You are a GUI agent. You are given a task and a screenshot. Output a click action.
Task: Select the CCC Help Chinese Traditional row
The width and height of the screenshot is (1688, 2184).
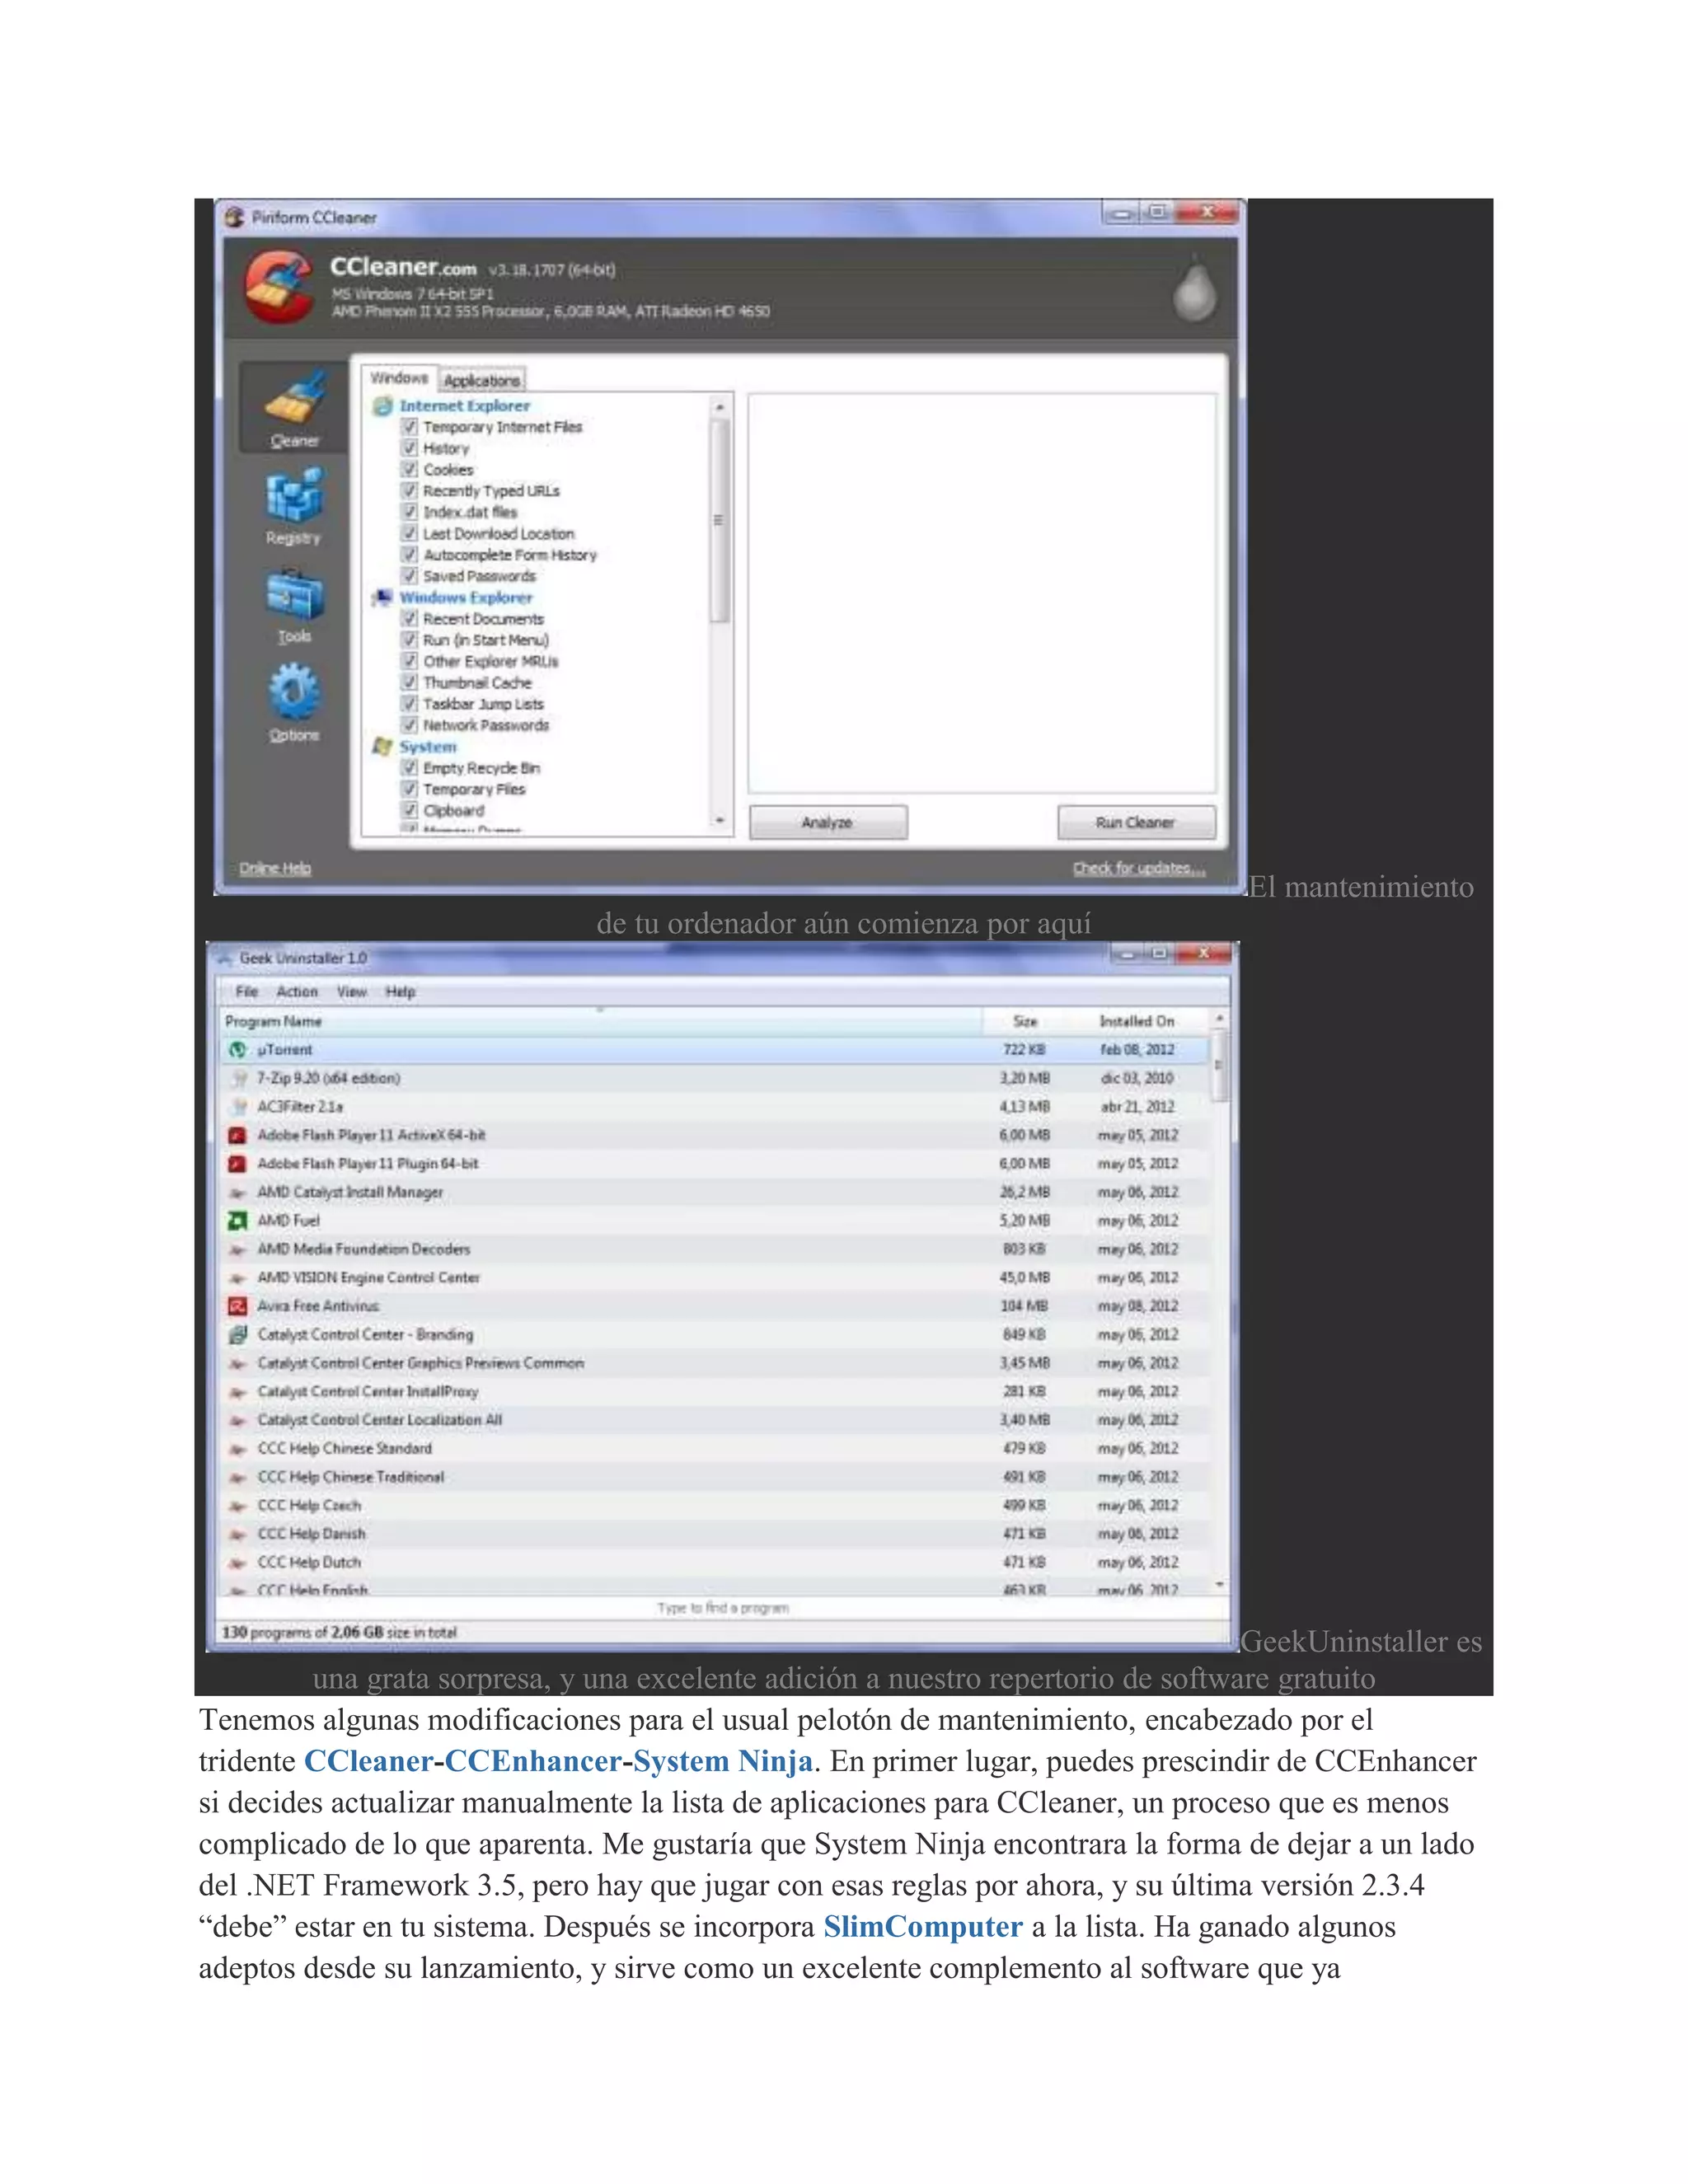point(715,1477)
